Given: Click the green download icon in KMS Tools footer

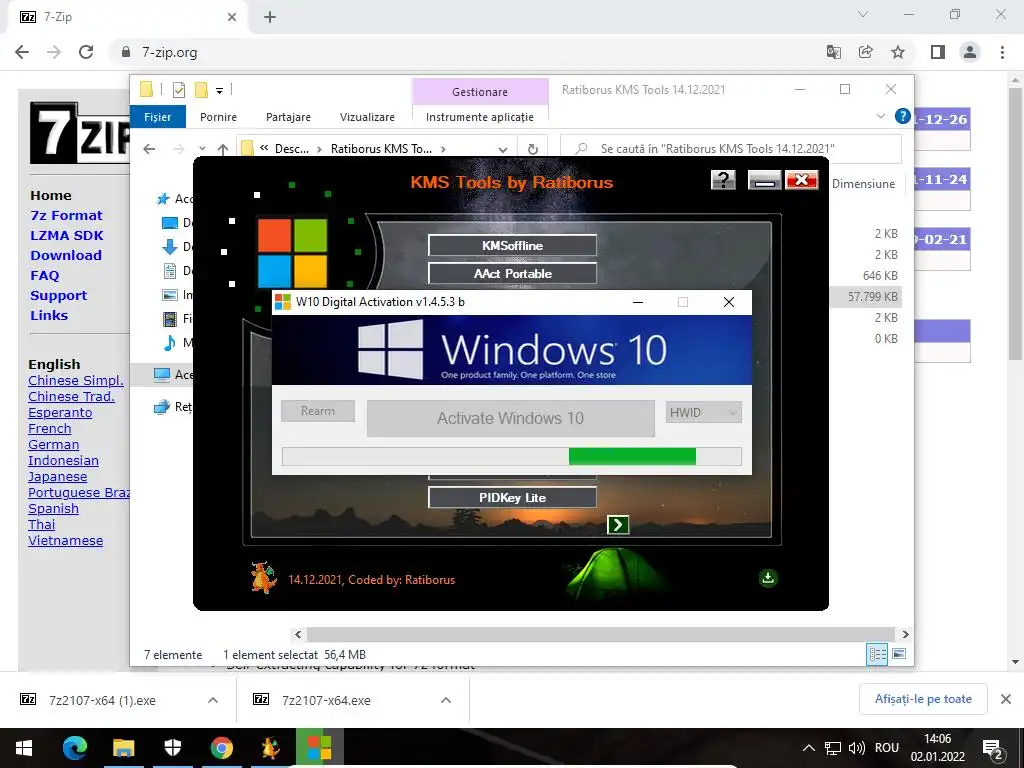Looking at the screenshot, I should [768, 578].
